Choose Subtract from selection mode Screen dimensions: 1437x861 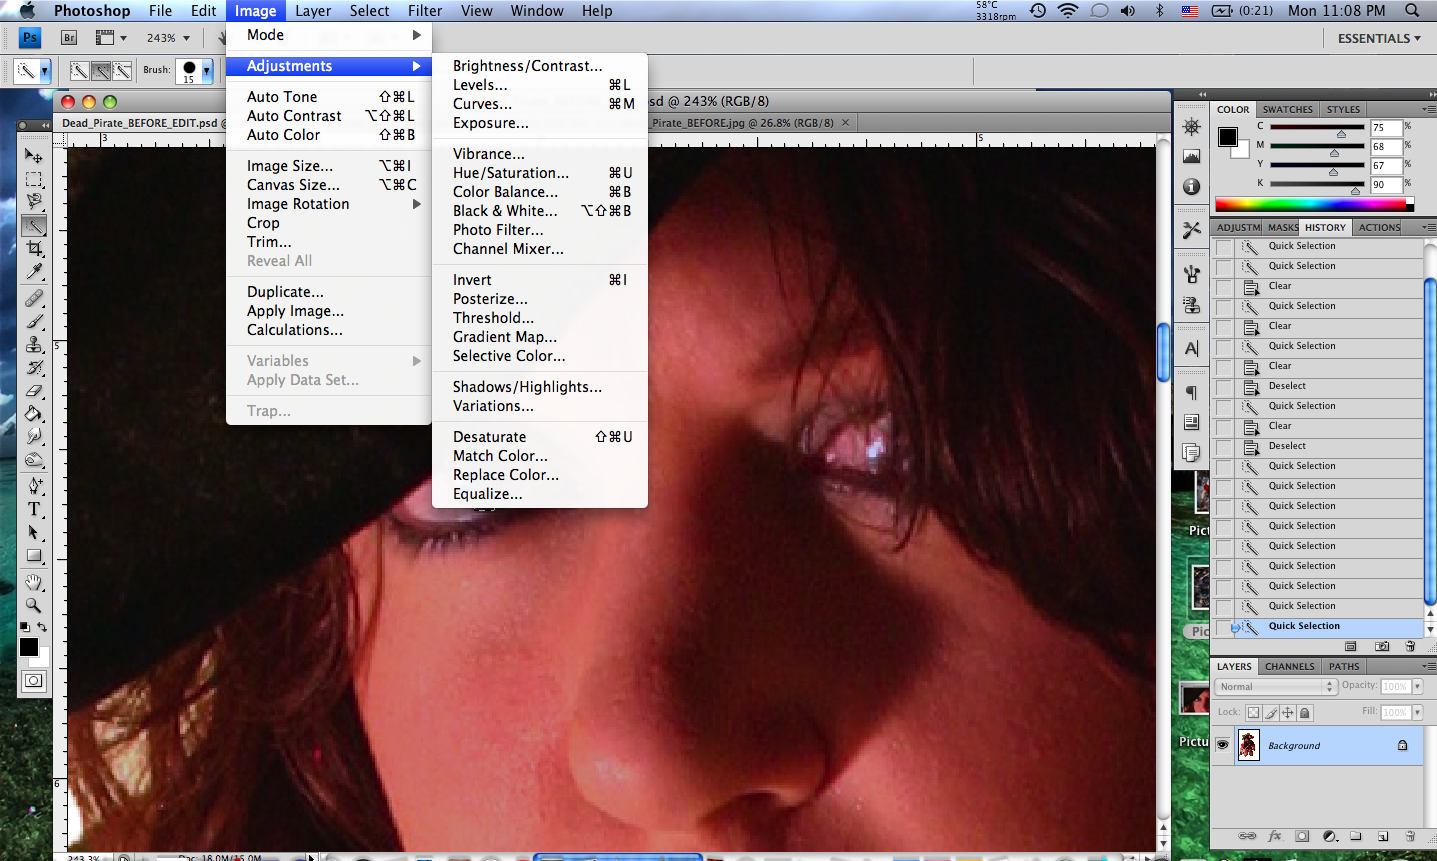click(122, 71)
